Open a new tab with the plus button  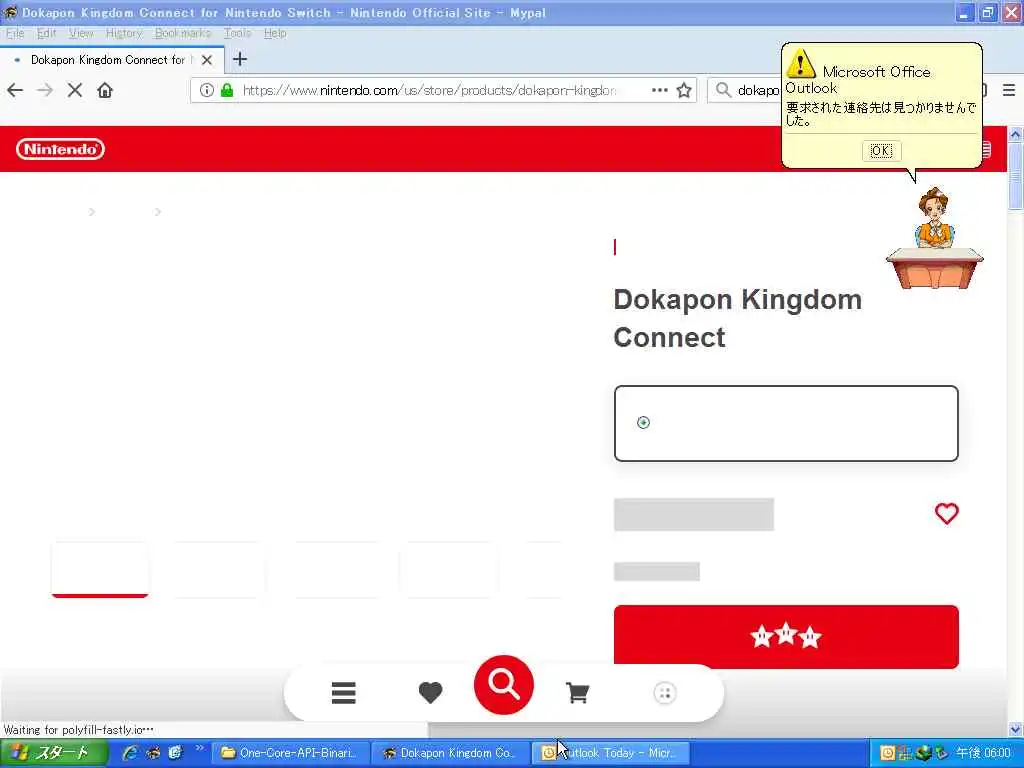coord(240,59)
